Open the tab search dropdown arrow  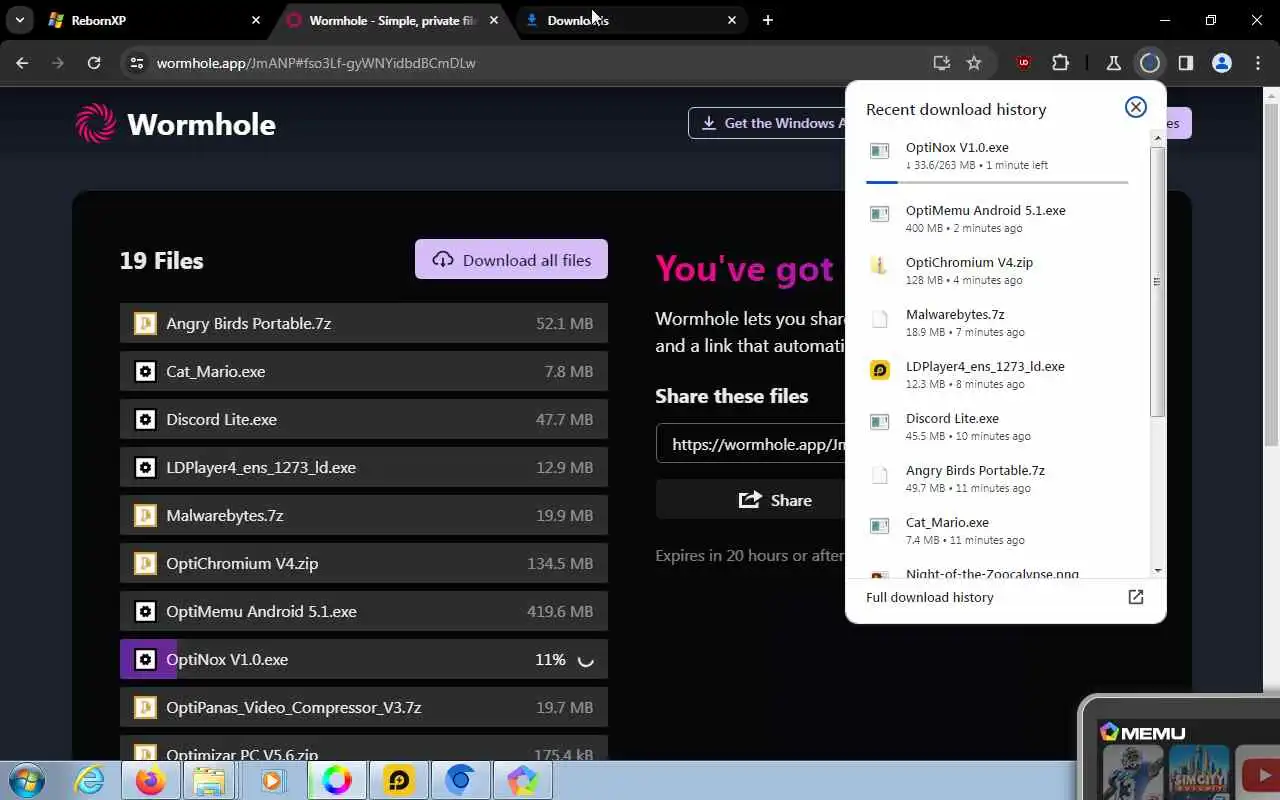coord(20,20)
